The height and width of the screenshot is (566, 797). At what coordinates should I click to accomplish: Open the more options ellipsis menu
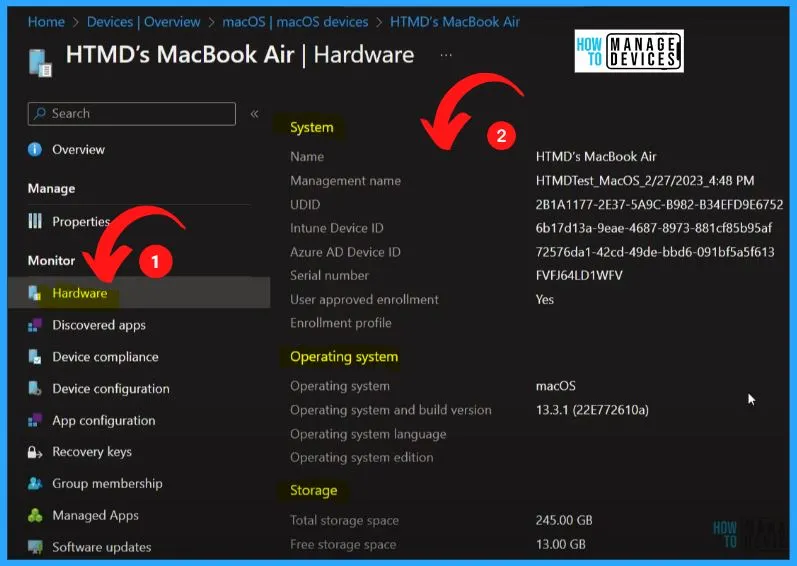[446, 55]
